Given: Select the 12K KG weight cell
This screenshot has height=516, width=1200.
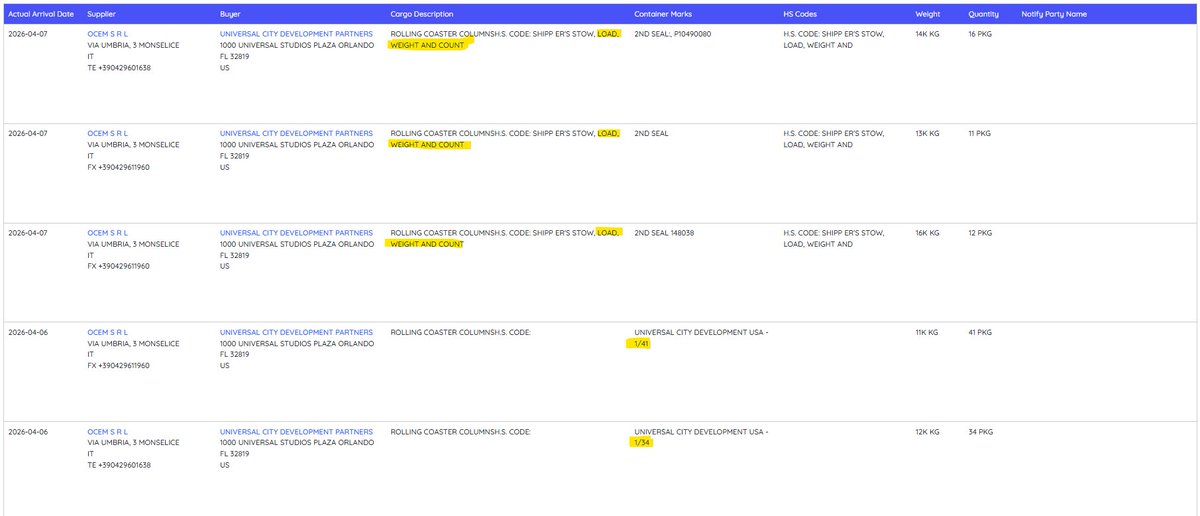Looking at the screenshot, I should pos(927,432).
